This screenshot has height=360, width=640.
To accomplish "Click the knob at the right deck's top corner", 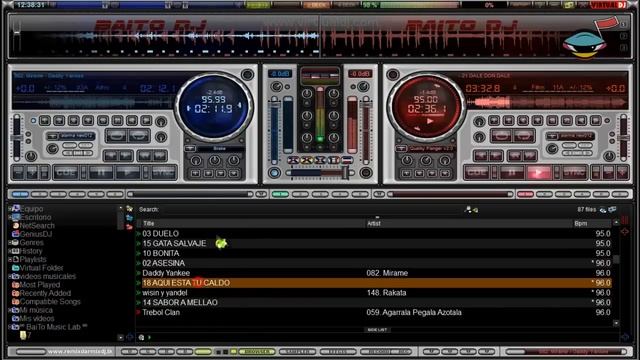I will tap(393, 74).
